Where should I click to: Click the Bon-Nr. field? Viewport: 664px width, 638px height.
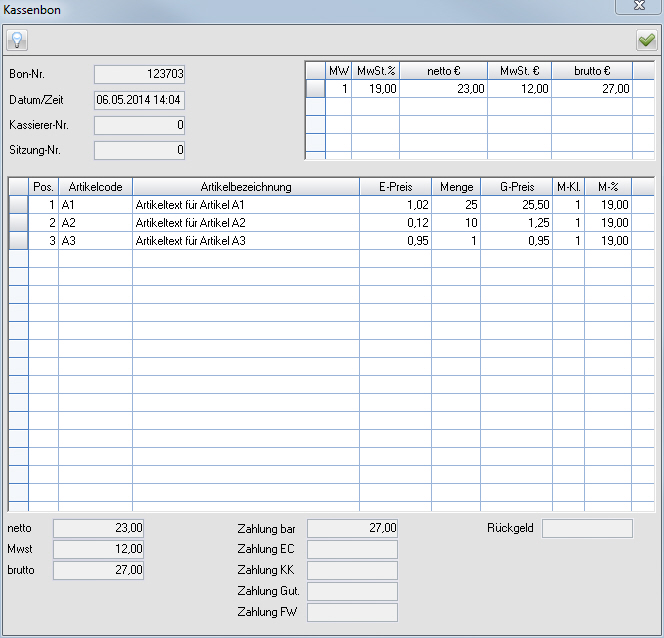point(139,74)
